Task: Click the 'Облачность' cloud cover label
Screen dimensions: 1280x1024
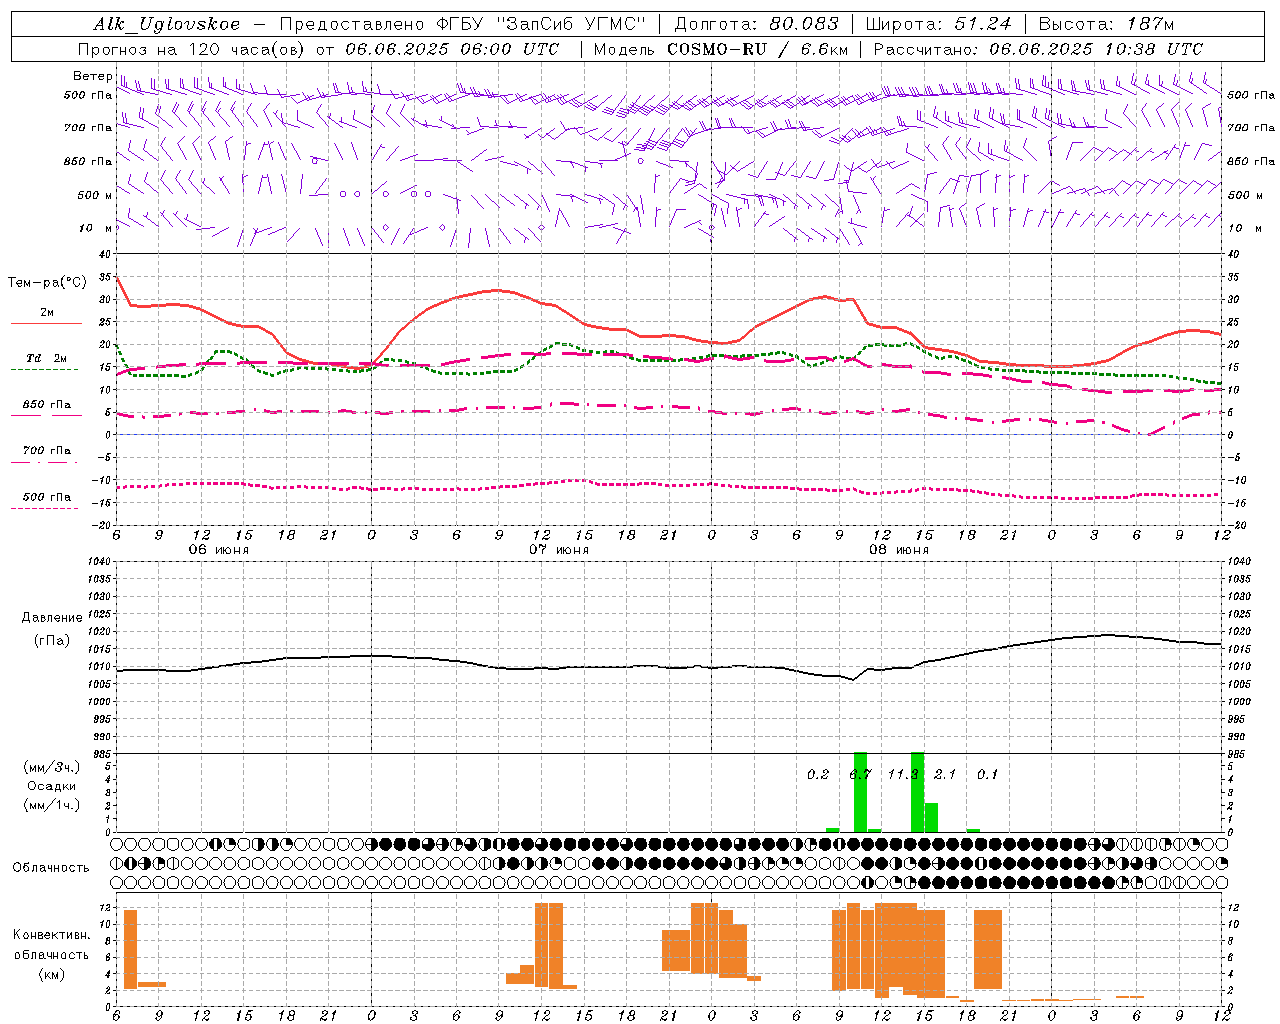Action: click(x=51, y=867)
